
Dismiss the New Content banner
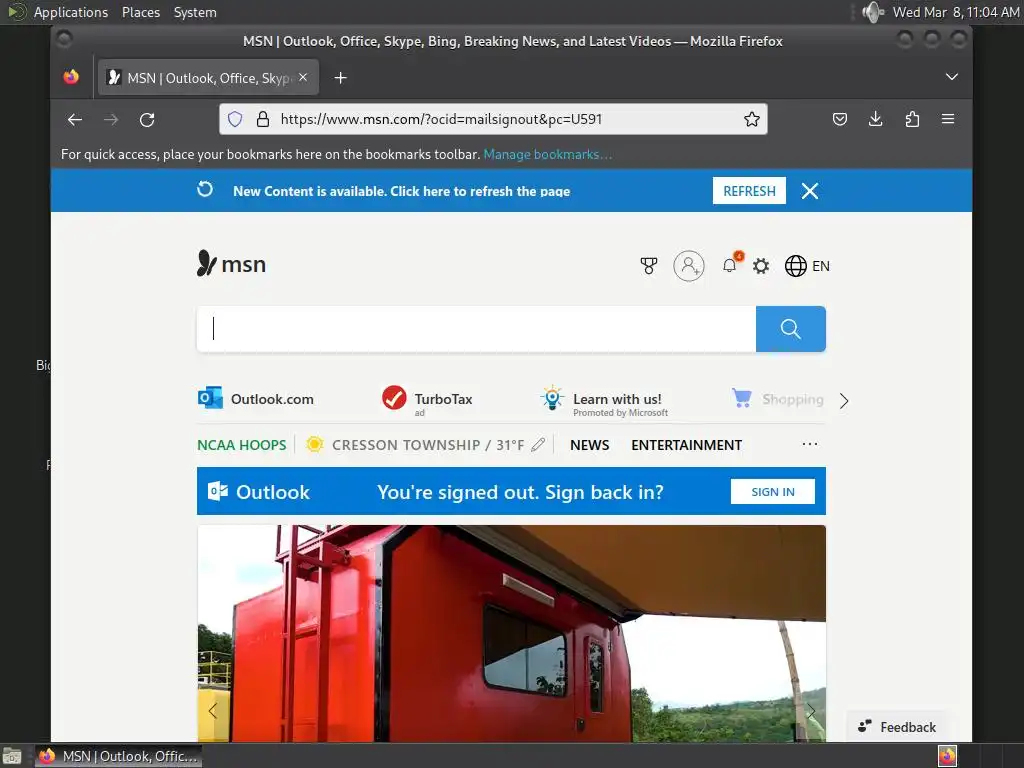810,191
